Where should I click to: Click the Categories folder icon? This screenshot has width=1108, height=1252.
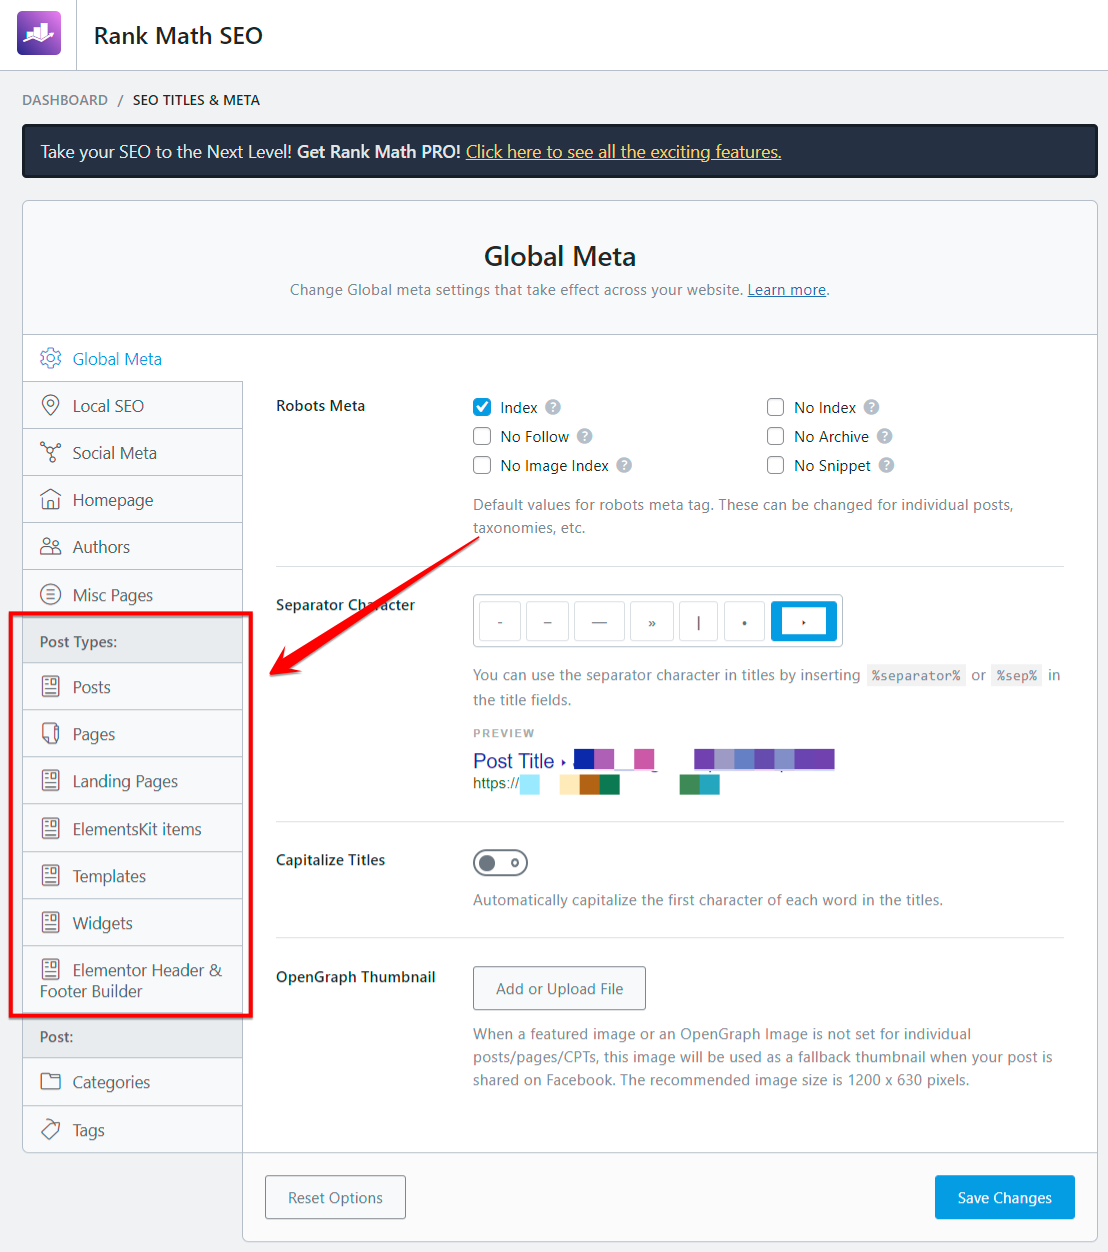pos(50,1081)
